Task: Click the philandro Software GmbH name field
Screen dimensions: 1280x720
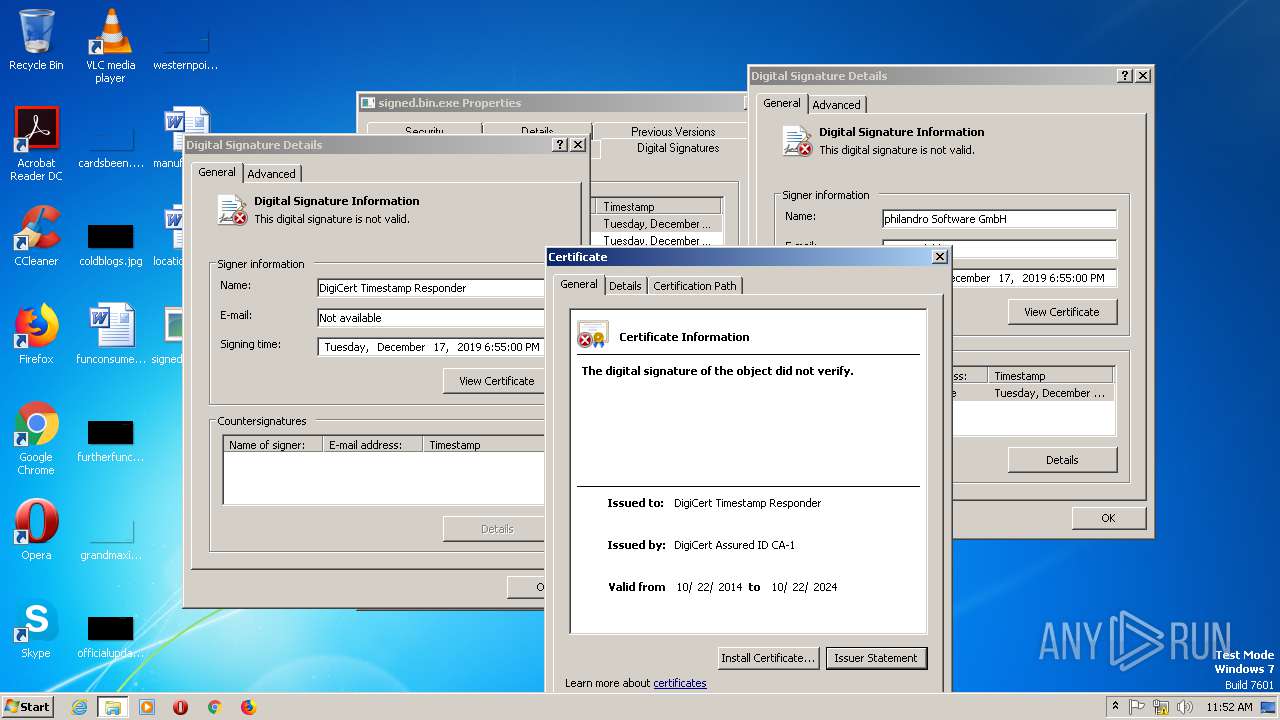Action: (x=999, y=219)
